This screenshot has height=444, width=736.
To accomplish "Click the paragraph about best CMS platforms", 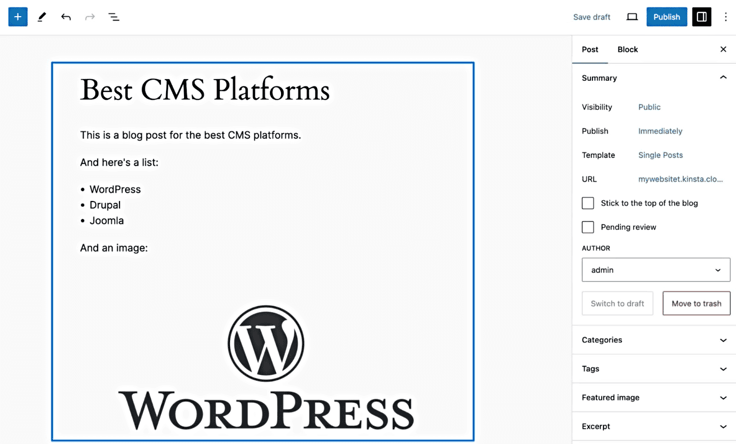I will tap(190, 135).
